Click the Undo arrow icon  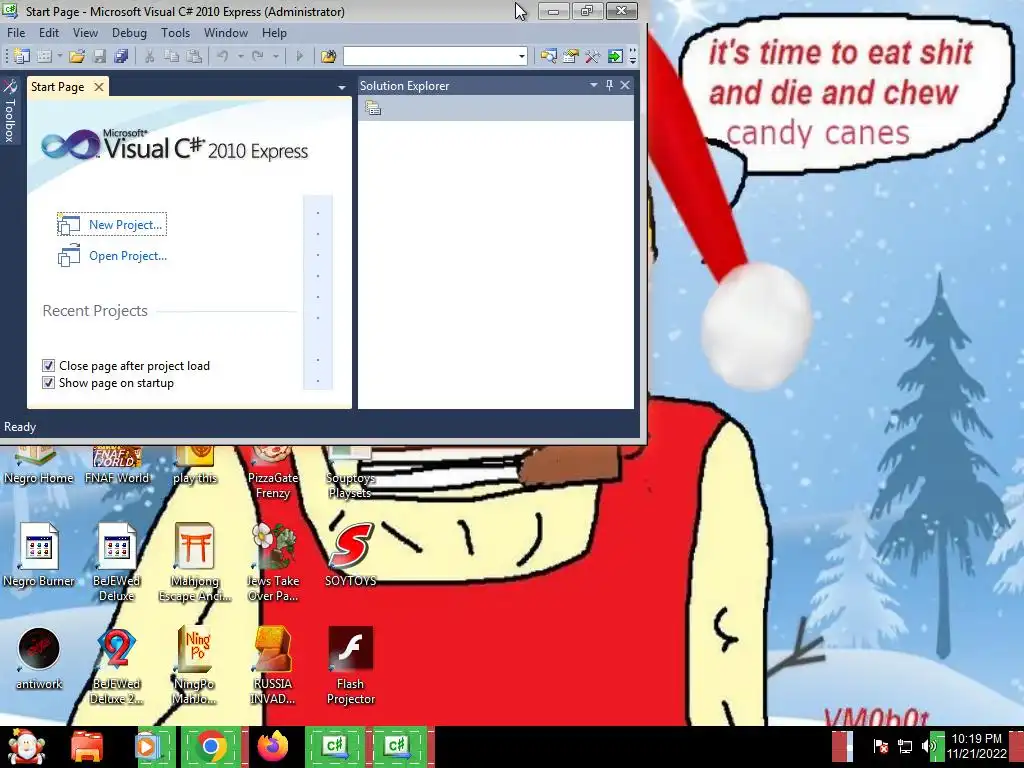[x=223, y=57]
